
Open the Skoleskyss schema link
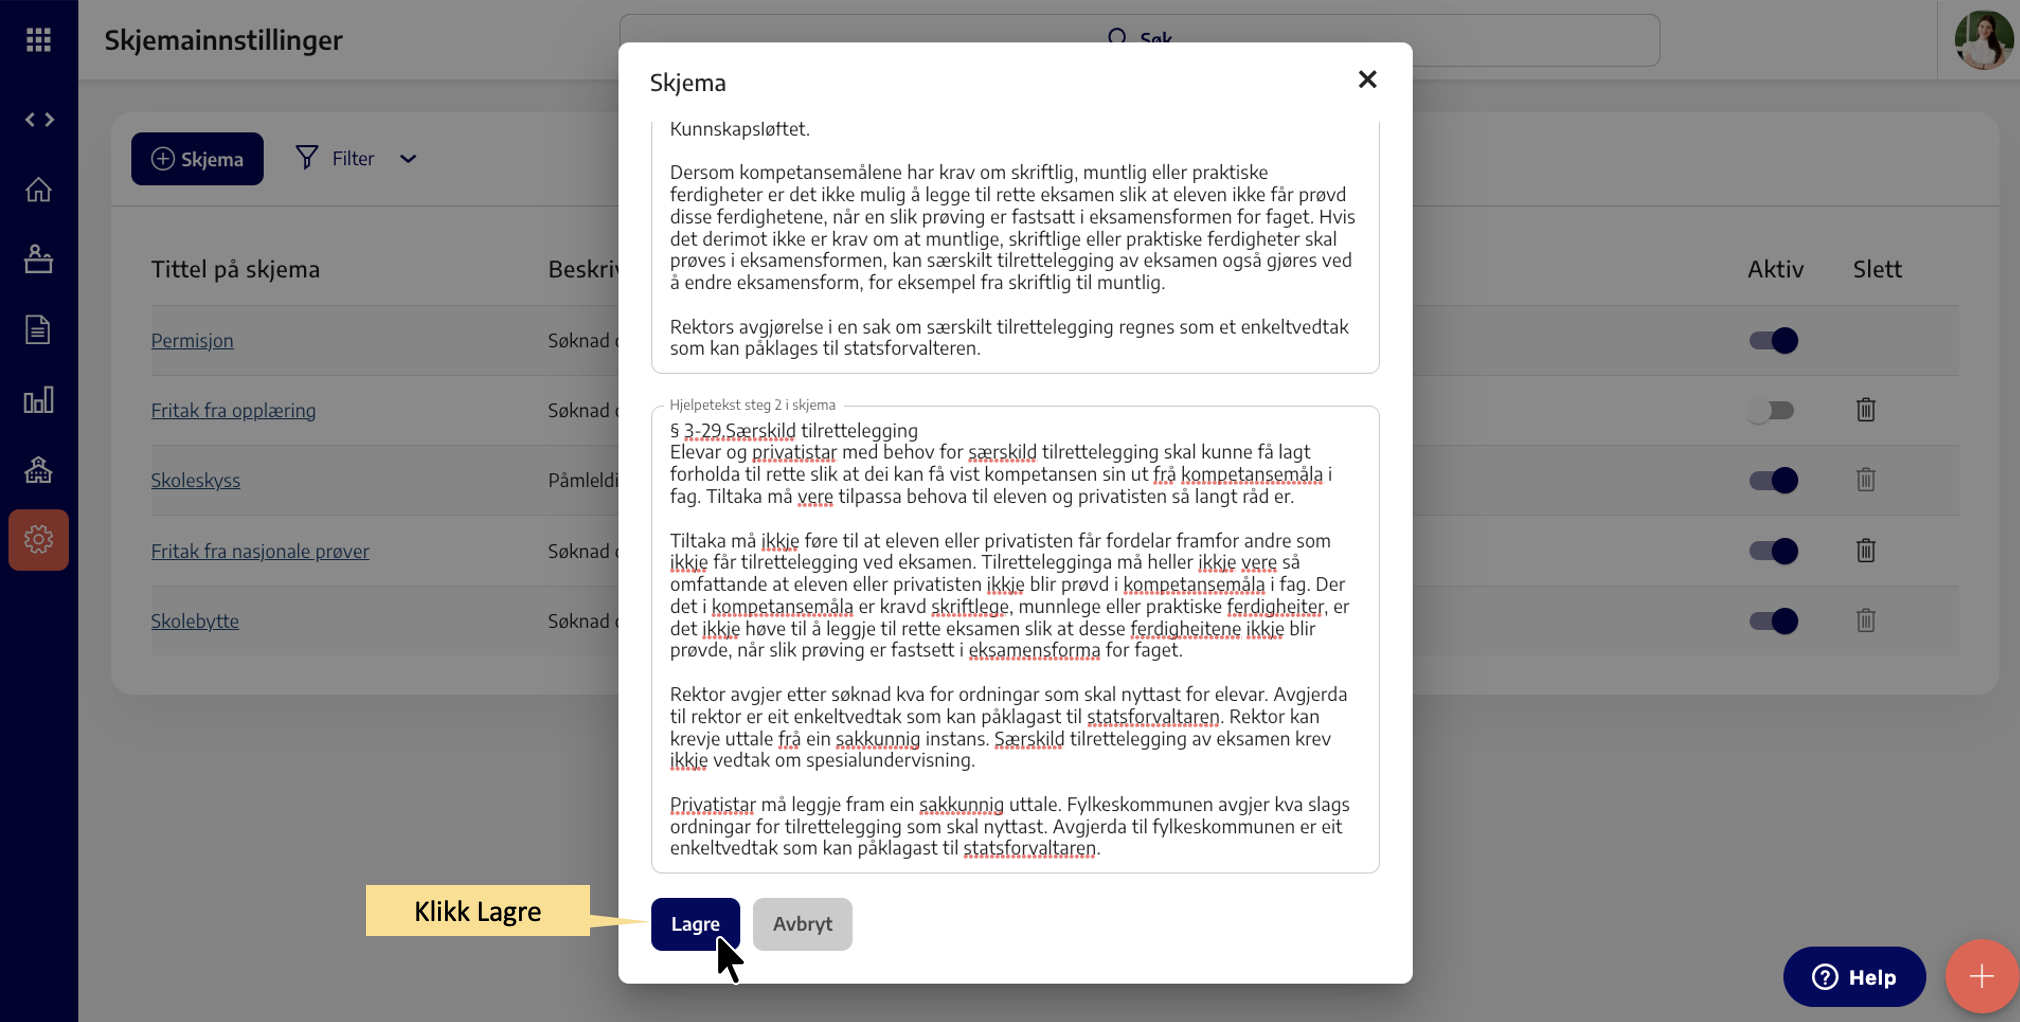pyautogui.click(x=195, y=480)
